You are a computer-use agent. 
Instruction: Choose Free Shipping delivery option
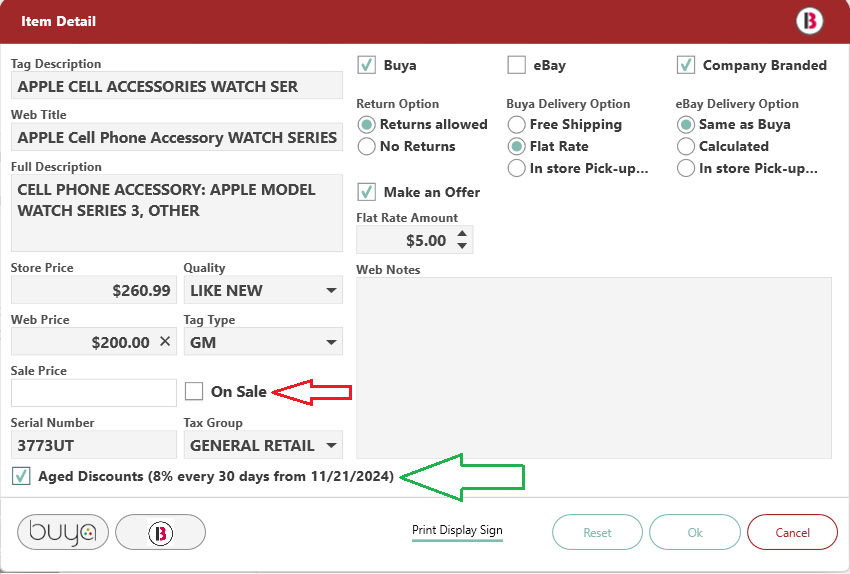pyautogui.click(x=517, y=125)
